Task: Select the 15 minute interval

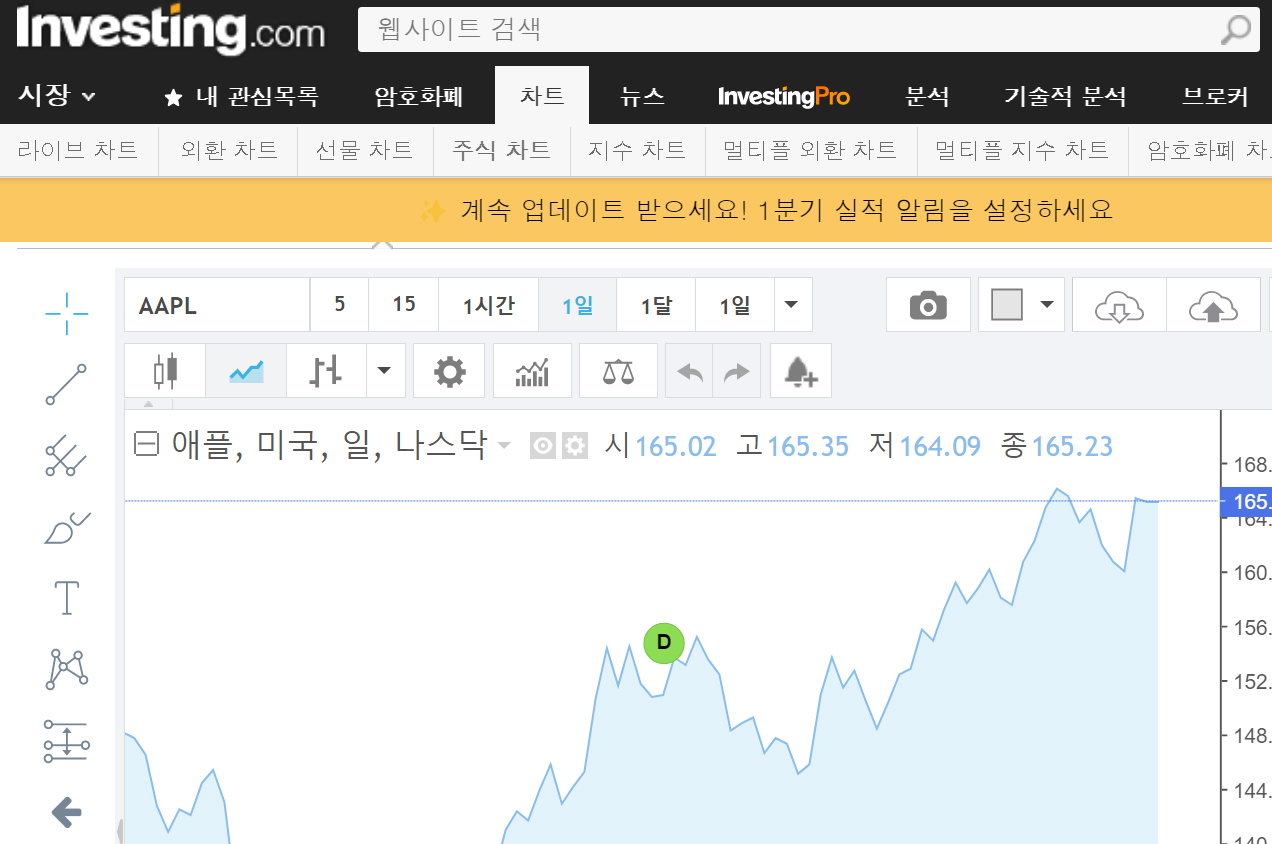Action: pyautogui.click(x=404, y=304)
